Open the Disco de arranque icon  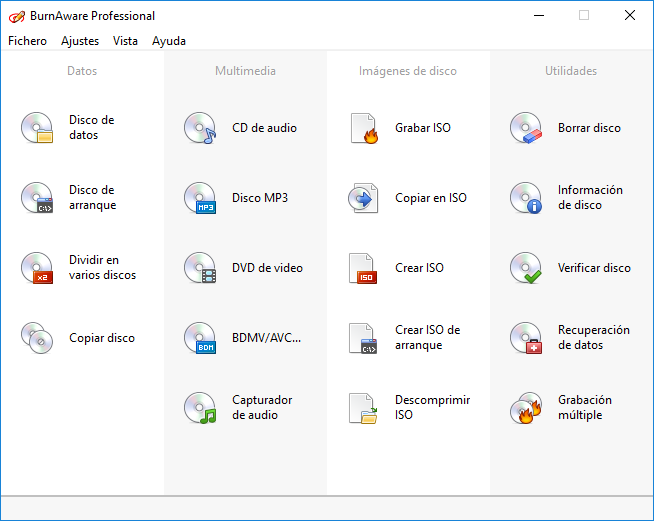click(x=37, y=198)
